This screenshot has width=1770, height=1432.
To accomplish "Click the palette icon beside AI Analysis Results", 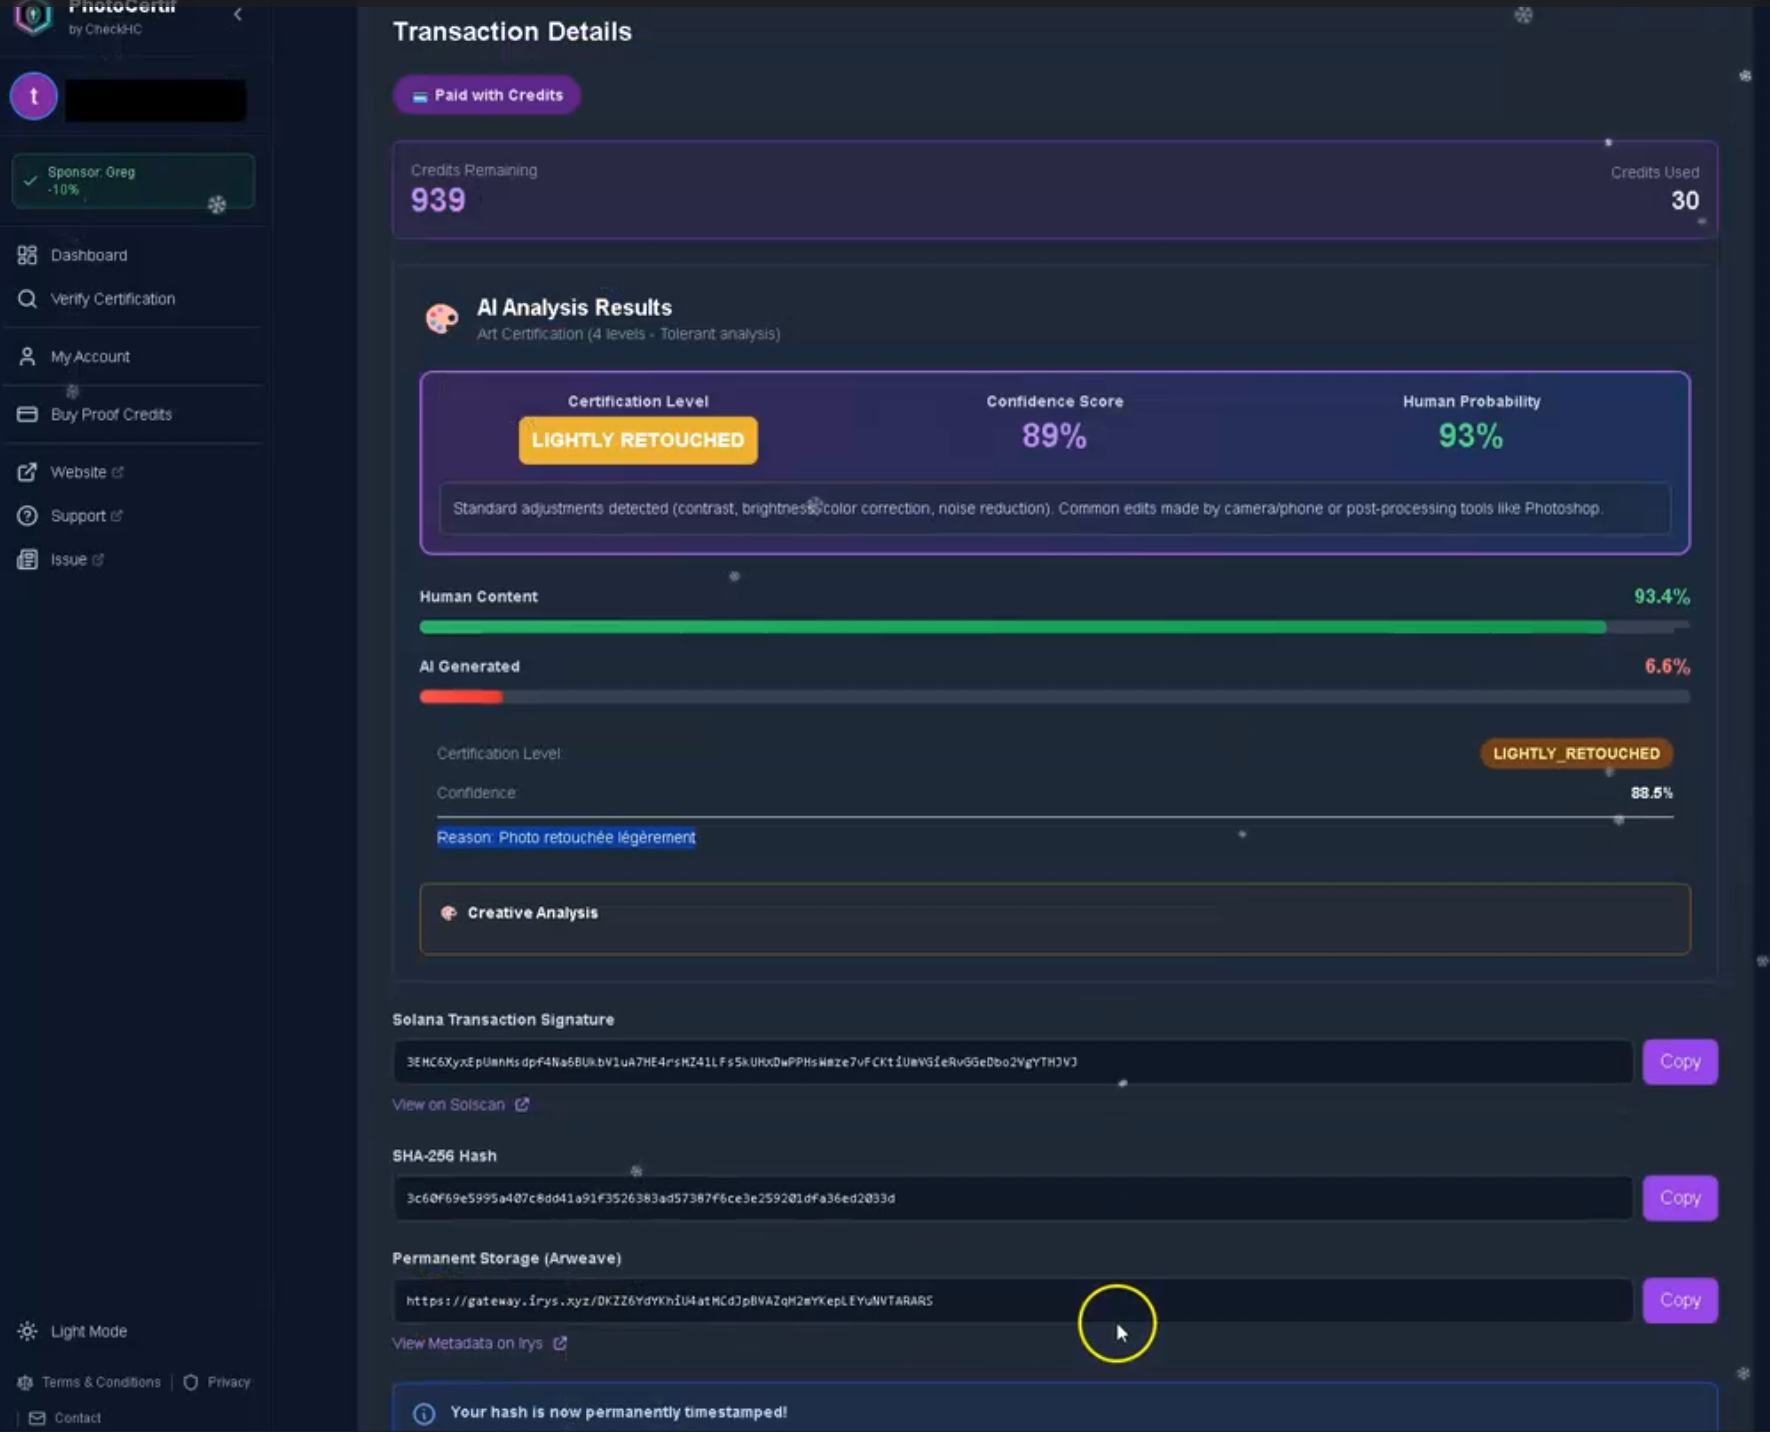I will coord(440,317).
